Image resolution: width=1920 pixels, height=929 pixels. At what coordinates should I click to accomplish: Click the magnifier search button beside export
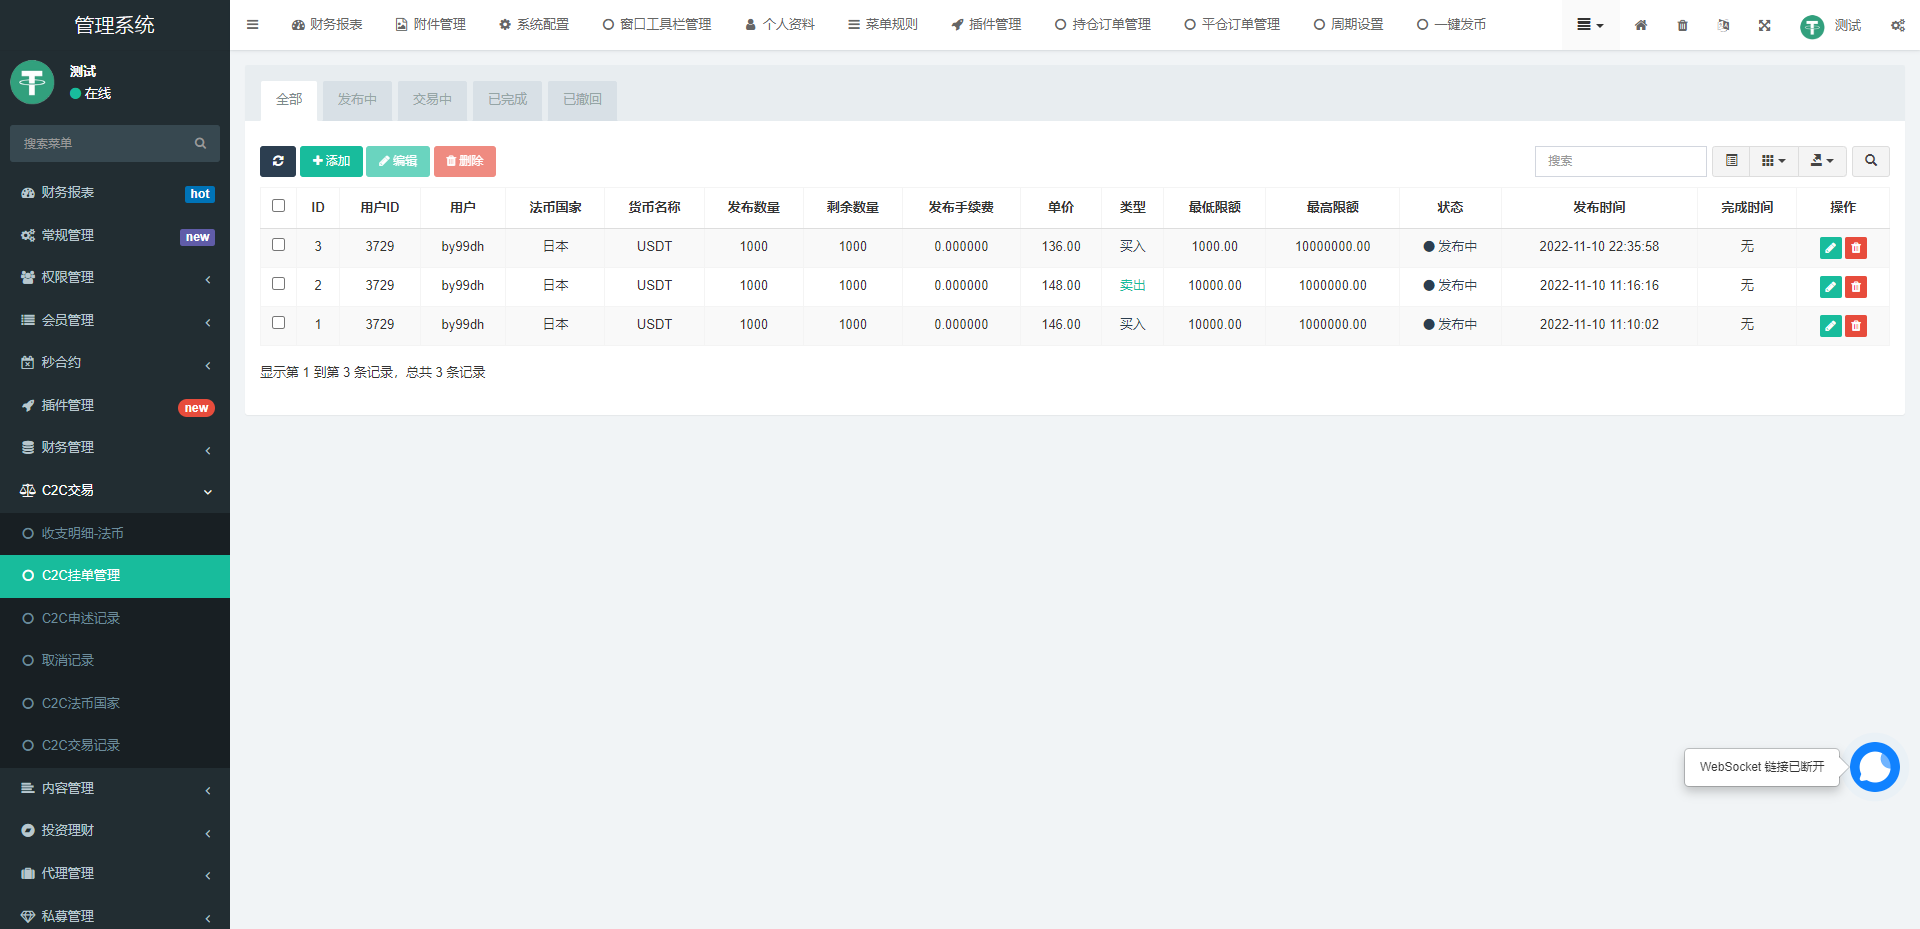[x=1871, y=161]
